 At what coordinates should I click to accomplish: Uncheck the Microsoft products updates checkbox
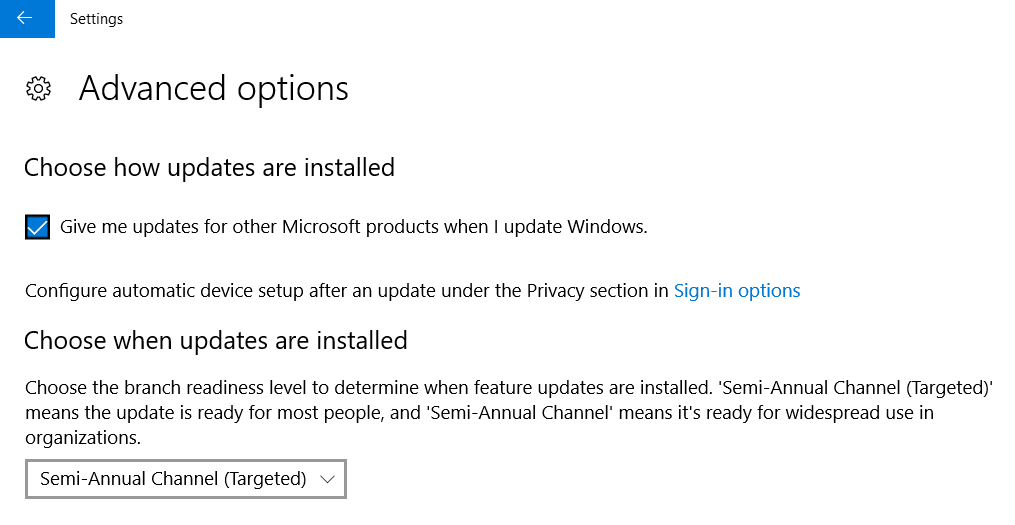tap(37, 227)
